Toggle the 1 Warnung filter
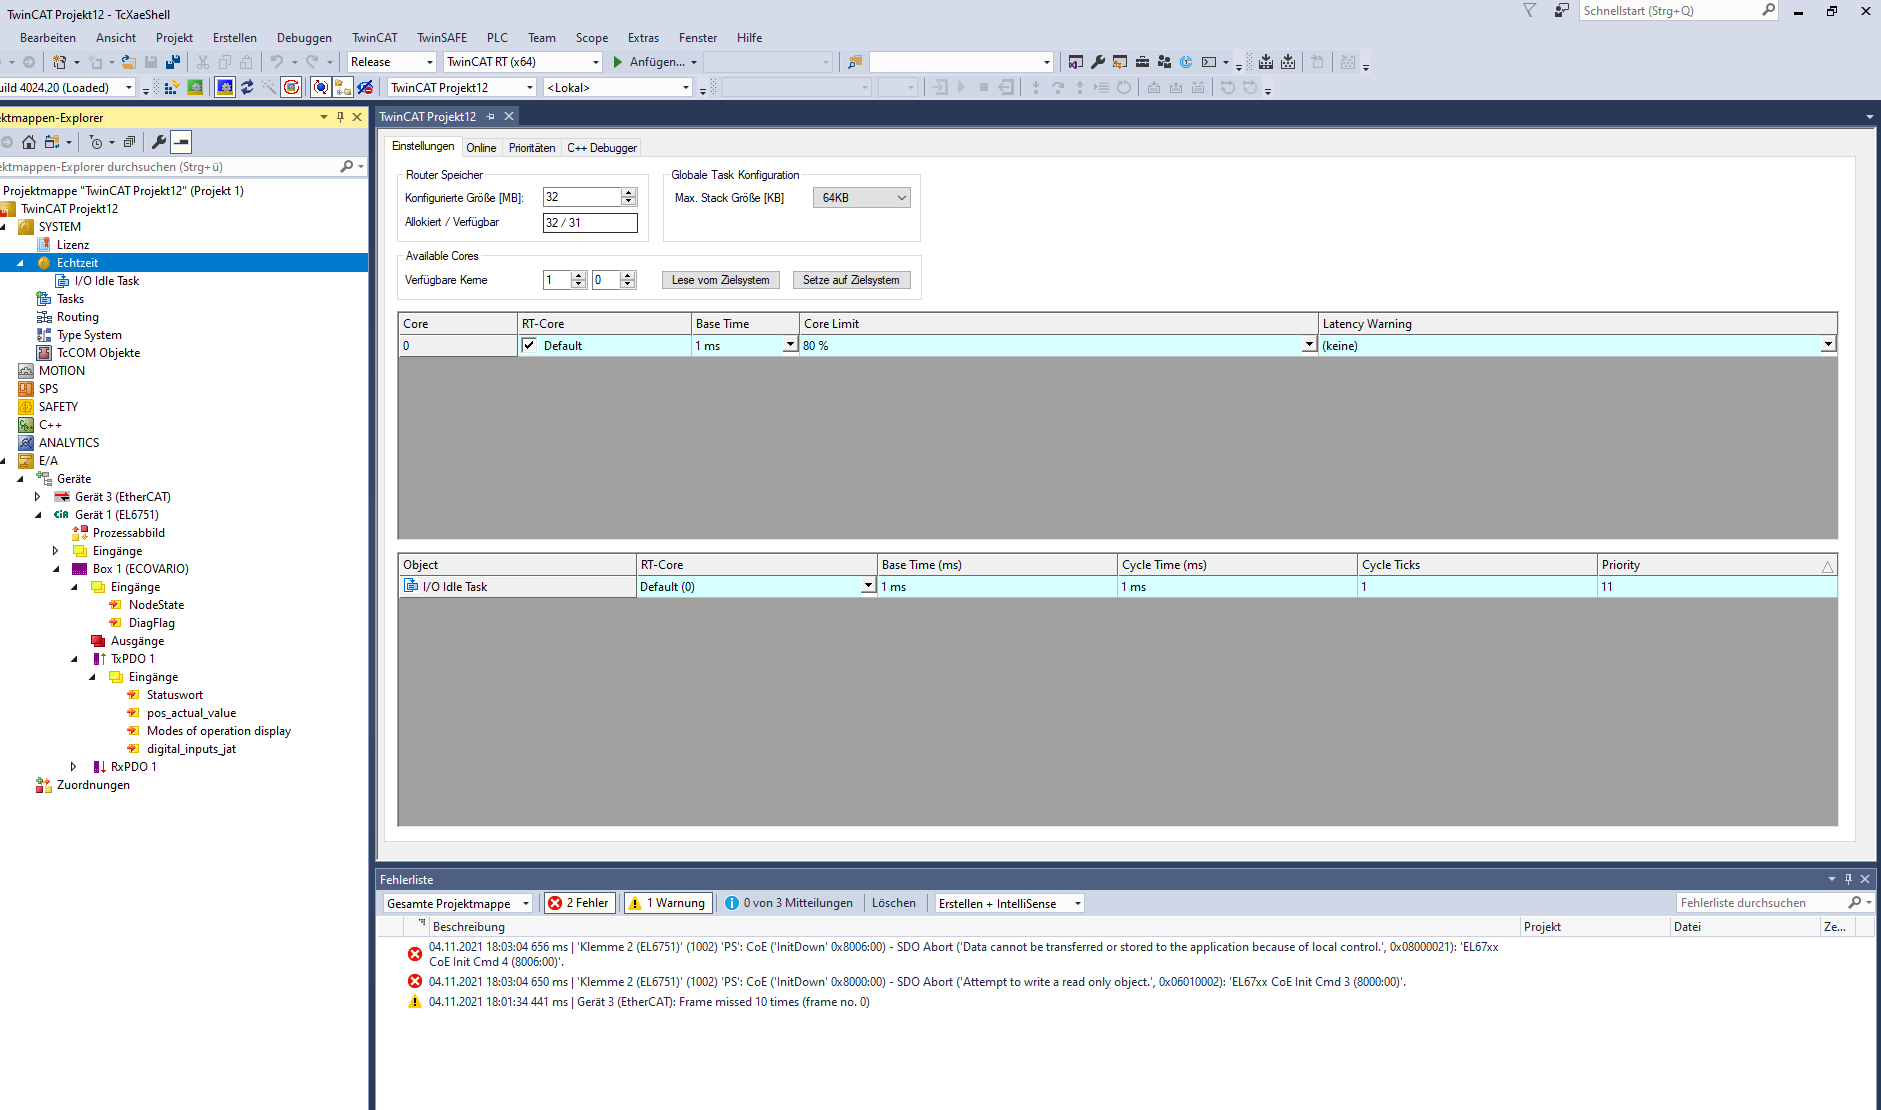 pyautogui.click(x=667, y=903)
